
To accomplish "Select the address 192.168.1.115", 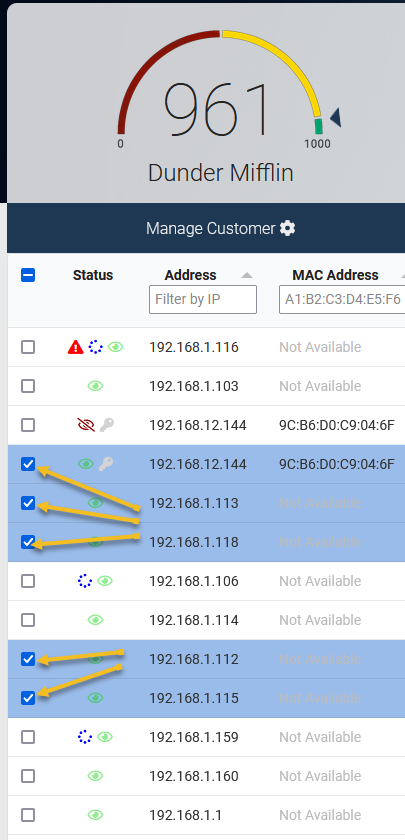I will pyautogui.click(x=194, y=698).
